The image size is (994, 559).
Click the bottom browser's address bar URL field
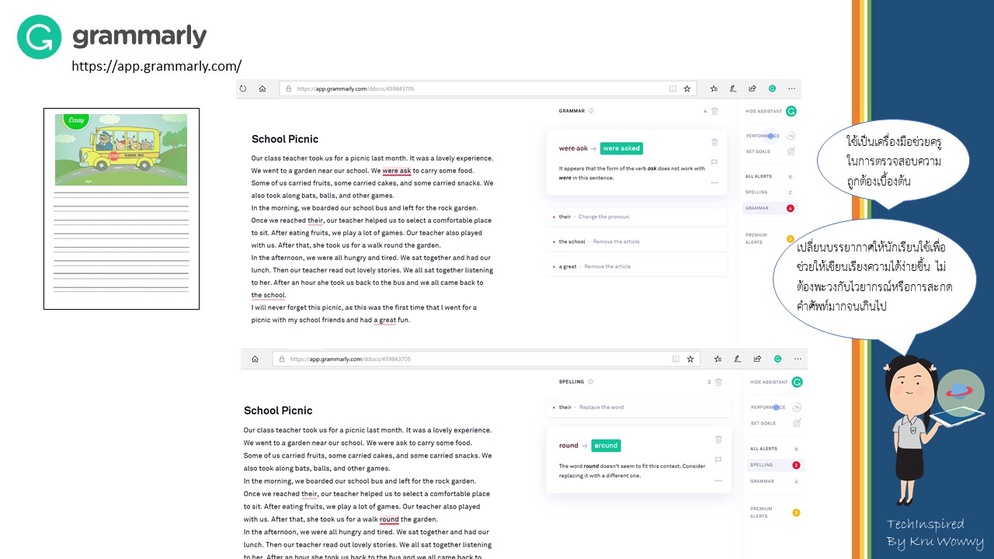pyautogui.click(x=486, y=359)
